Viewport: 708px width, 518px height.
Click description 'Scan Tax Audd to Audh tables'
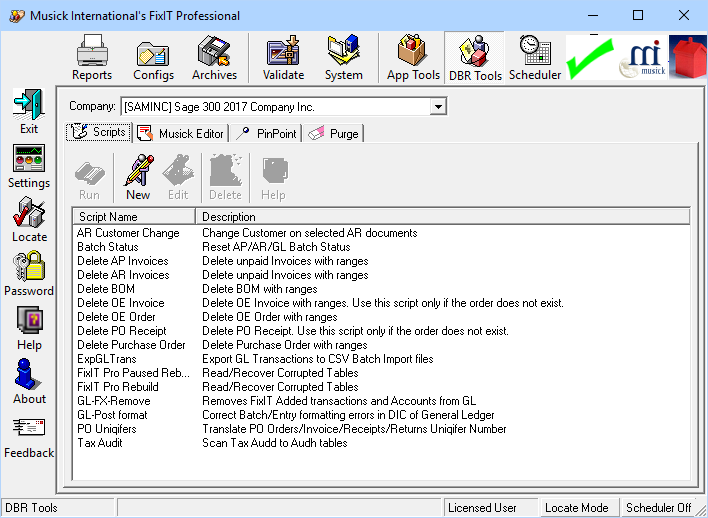click(275, 443)
